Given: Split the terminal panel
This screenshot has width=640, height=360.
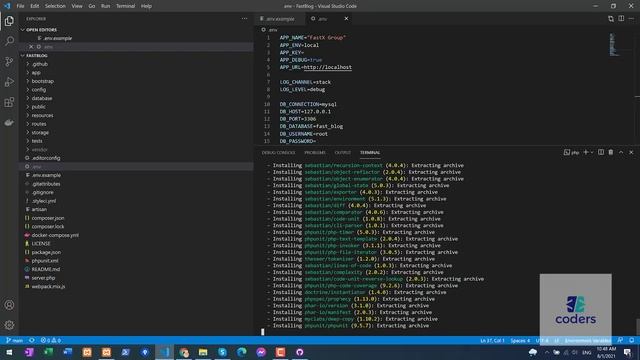Looking at the screenshot, I should click(x=601, y=152).
